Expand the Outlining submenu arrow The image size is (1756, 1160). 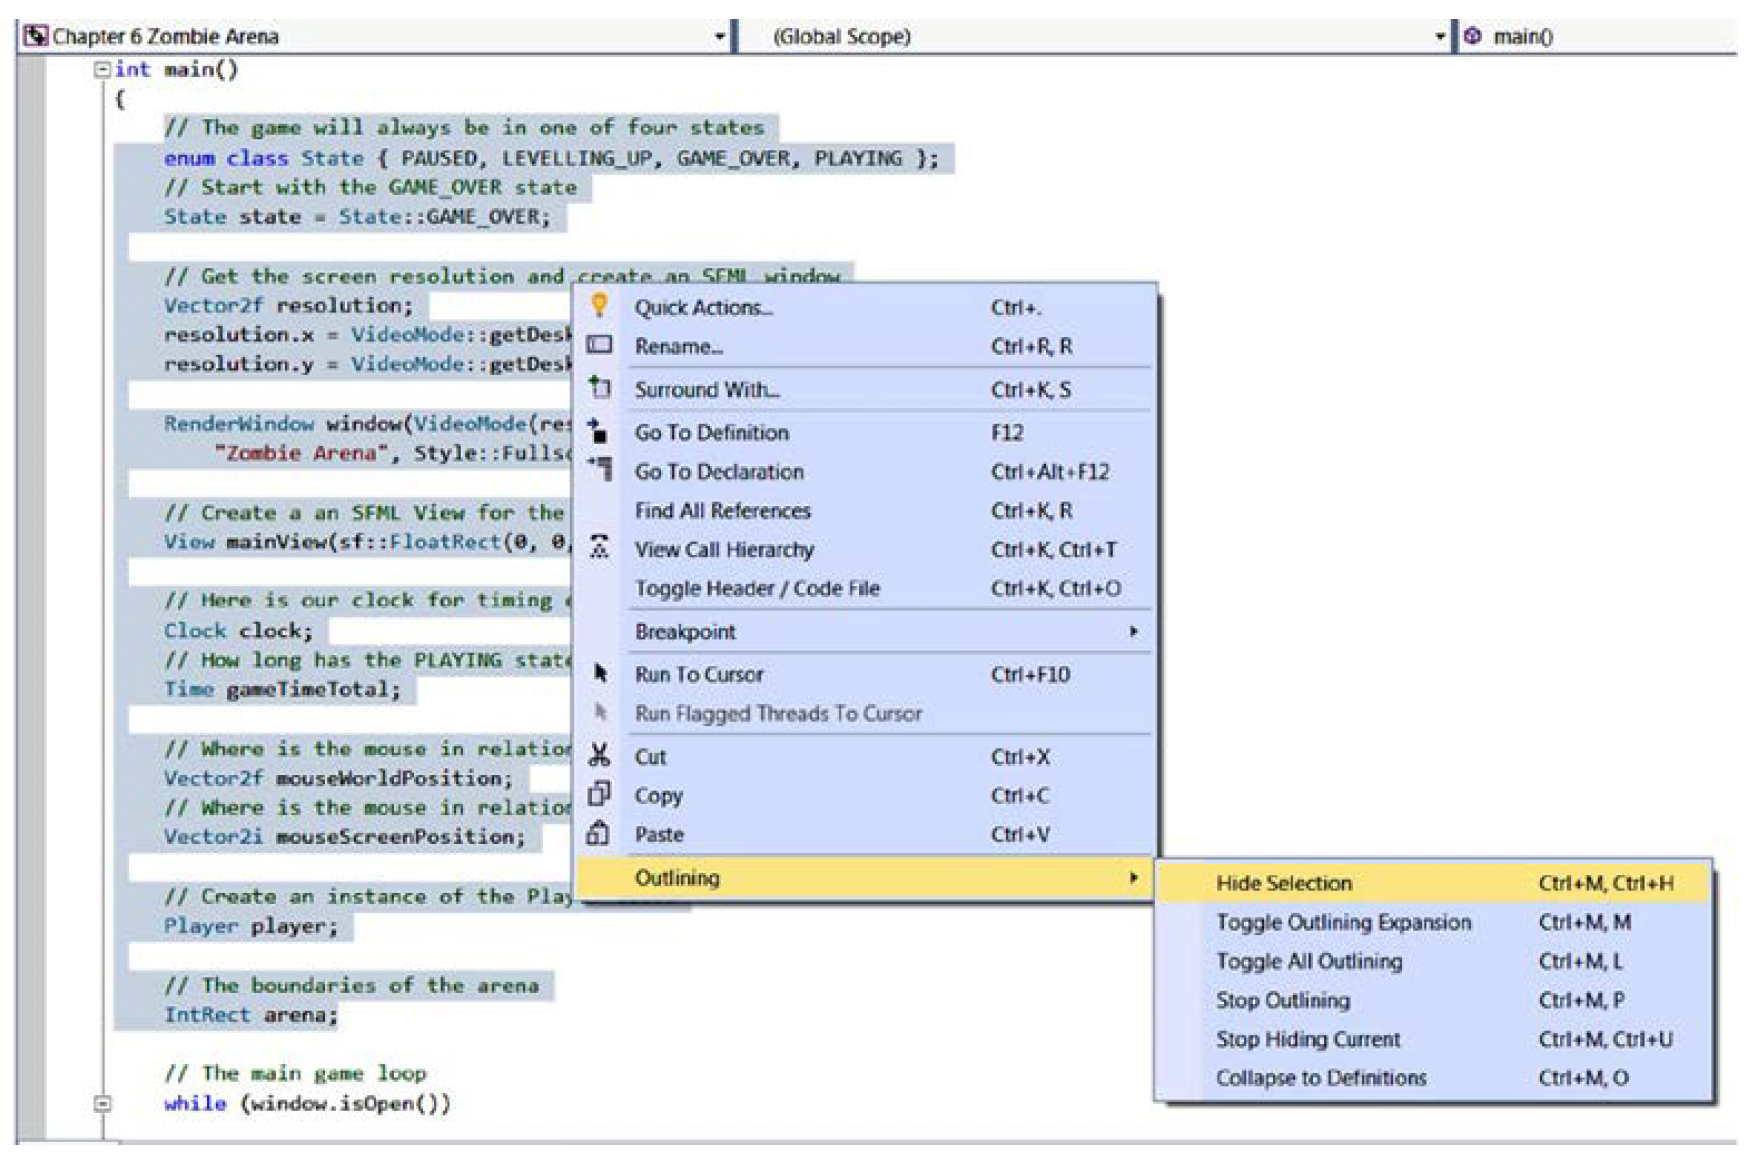click(x=1133, y=877)
